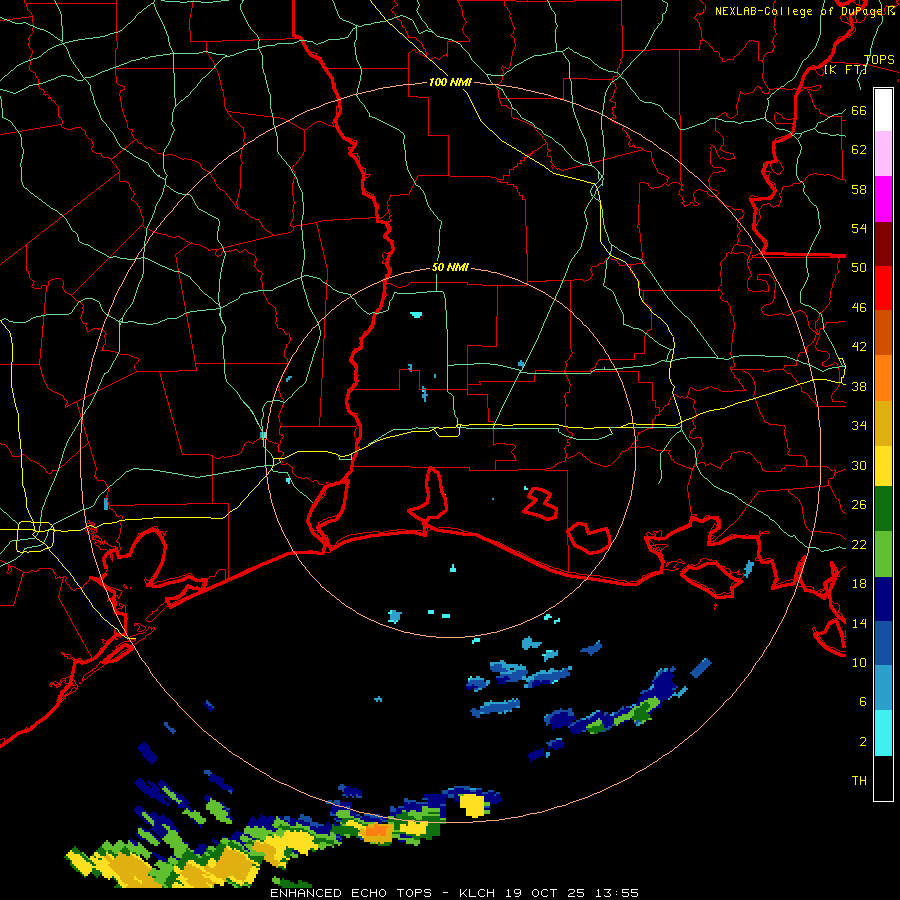Click the cyan echo just below the 50 NMI label
The image size is (900, 900).
(x=416, y=315)
